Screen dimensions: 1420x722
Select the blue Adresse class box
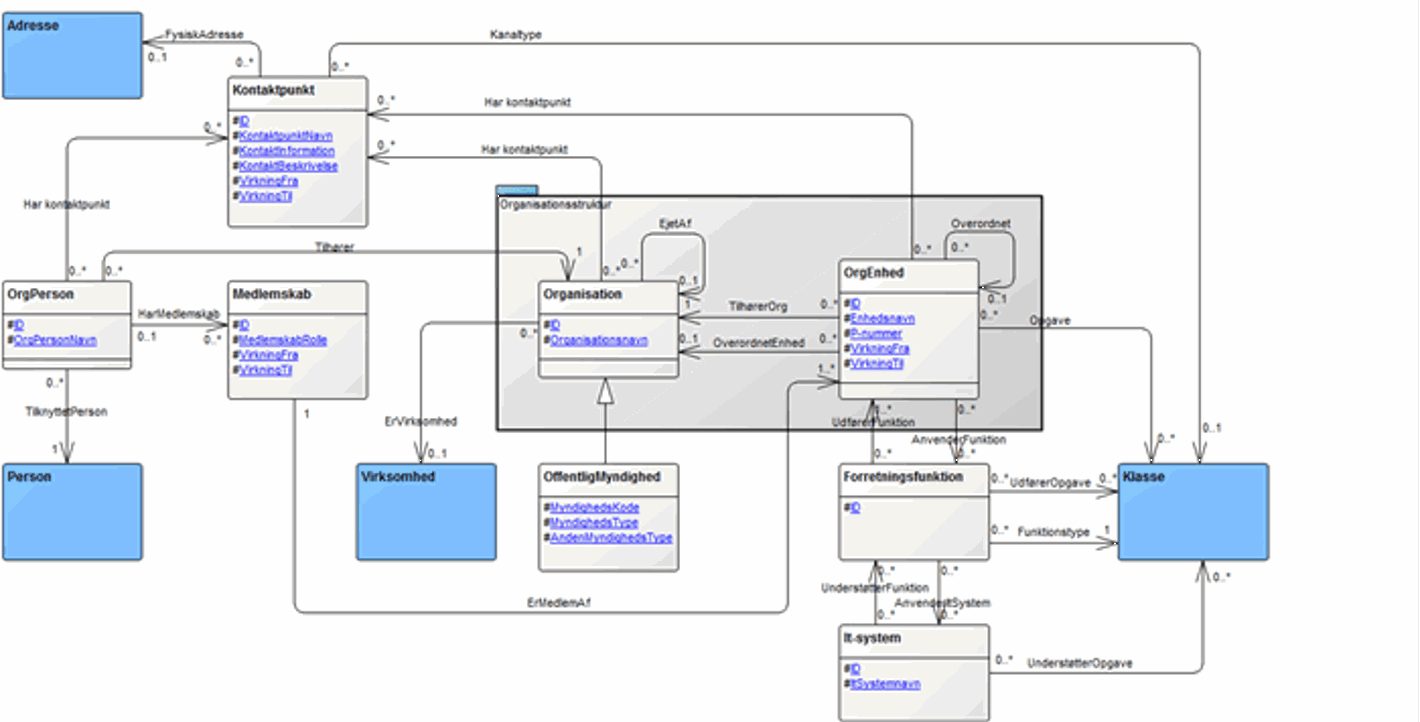[71, 53]
